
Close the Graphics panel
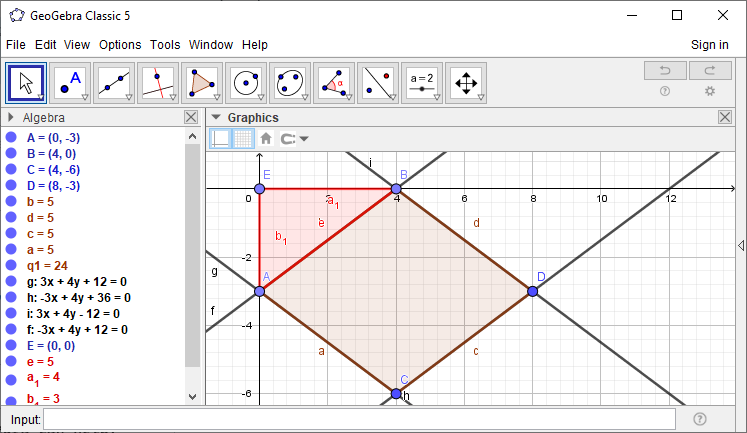click(x=725, y=117)
